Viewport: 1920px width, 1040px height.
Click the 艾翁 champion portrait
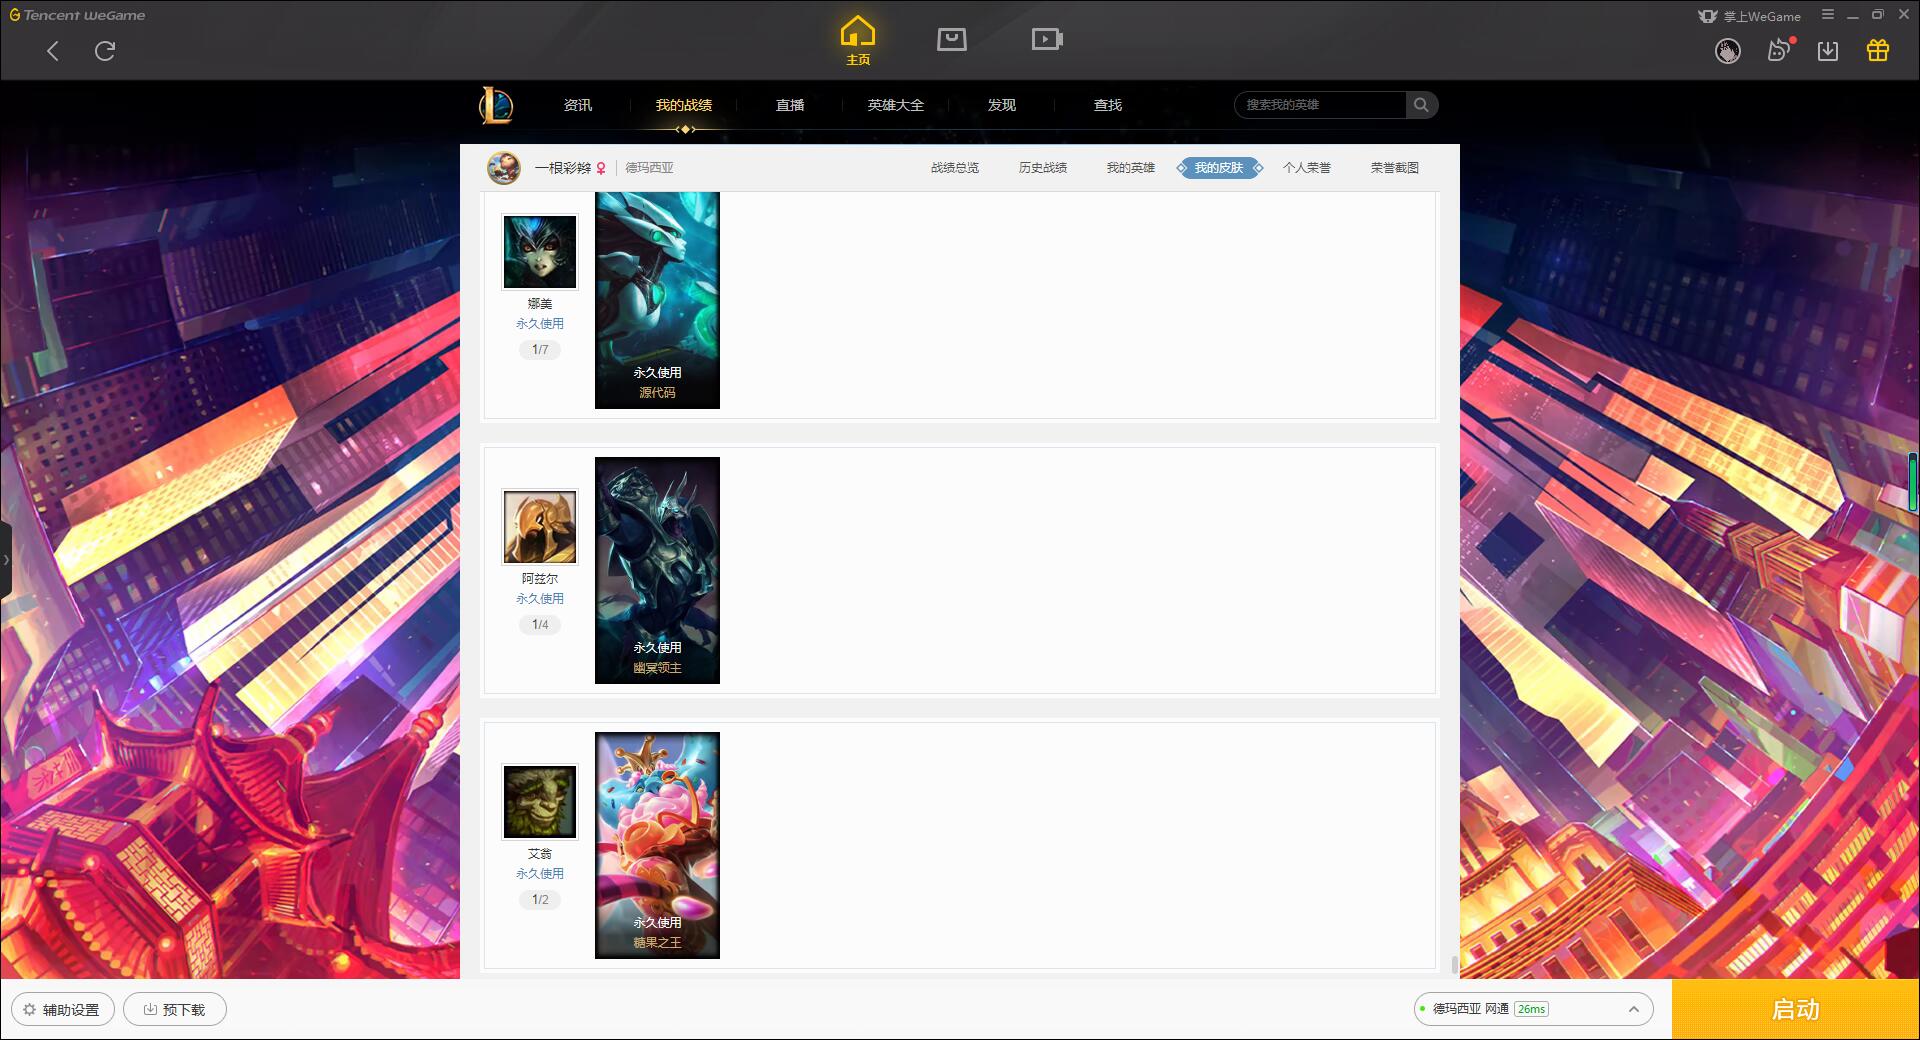[540, 802]
